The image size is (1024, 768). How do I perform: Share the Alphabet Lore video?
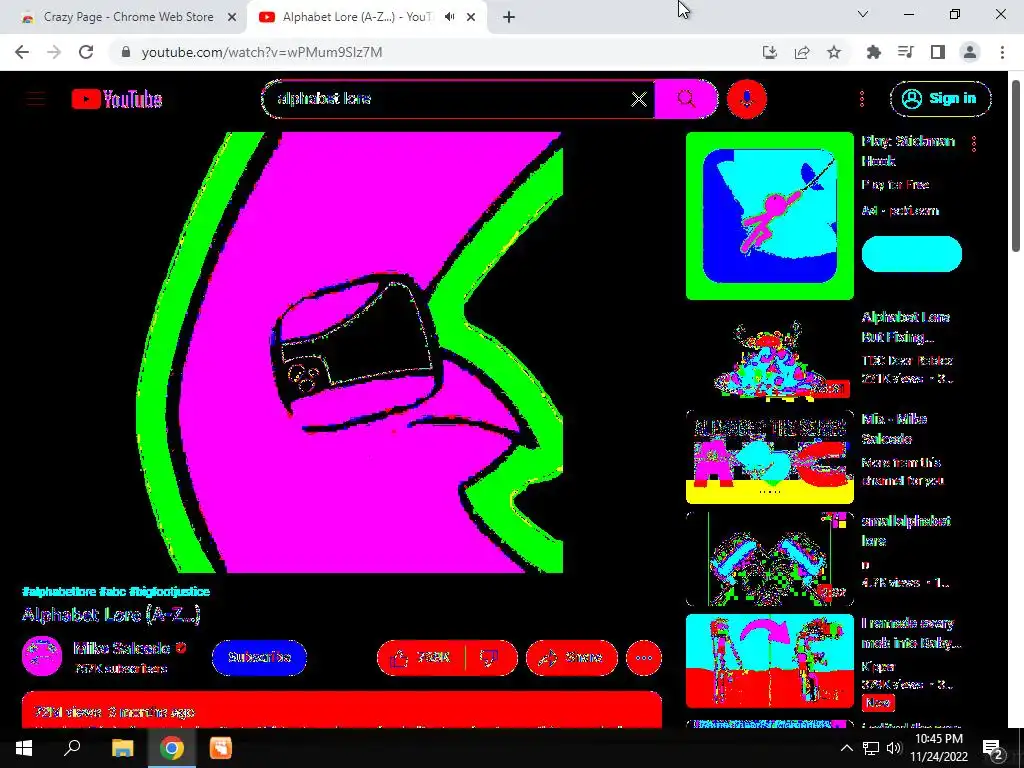pyautogui.click(x=571, y=658)
